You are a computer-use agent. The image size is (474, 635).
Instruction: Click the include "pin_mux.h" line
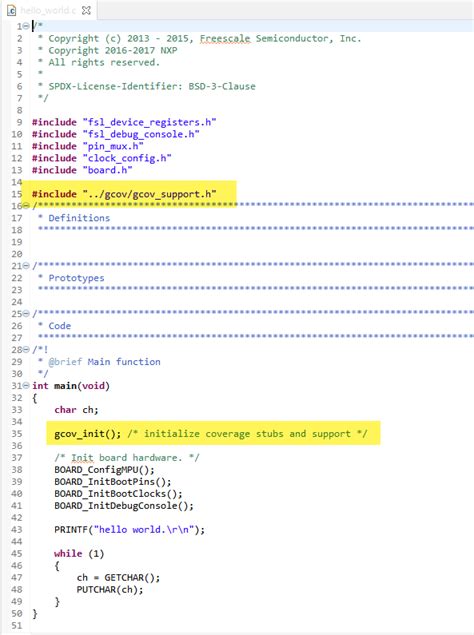pos(88,146)
